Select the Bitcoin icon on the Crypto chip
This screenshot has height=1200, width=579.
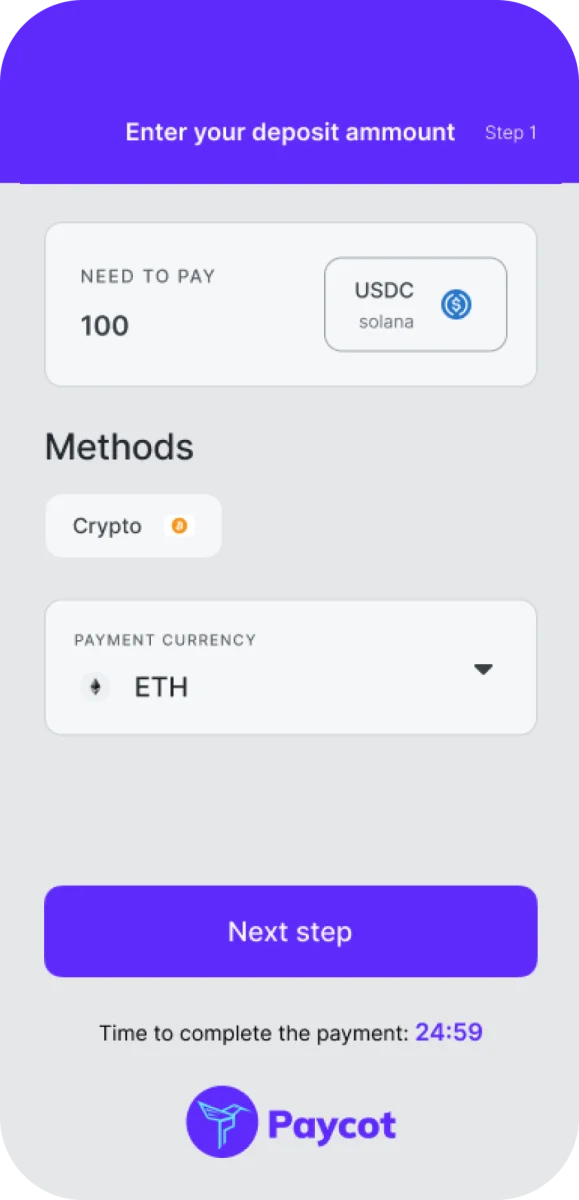click(x=180, y=525)
